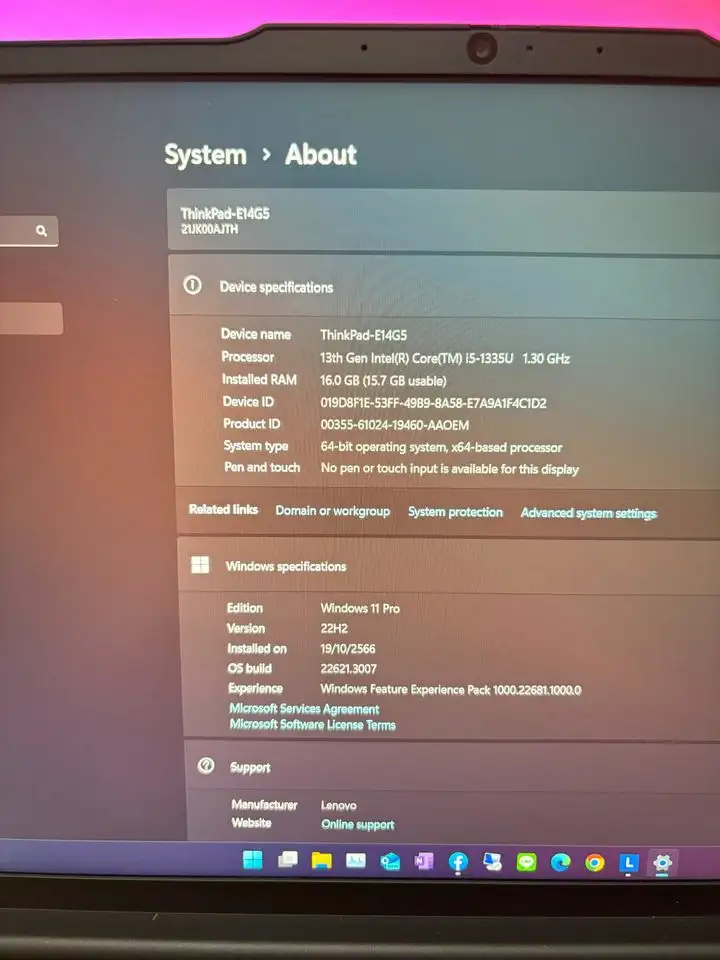720x960 pixels.
Task: Open OneNote from the taskbar
Action: point(424,861)
